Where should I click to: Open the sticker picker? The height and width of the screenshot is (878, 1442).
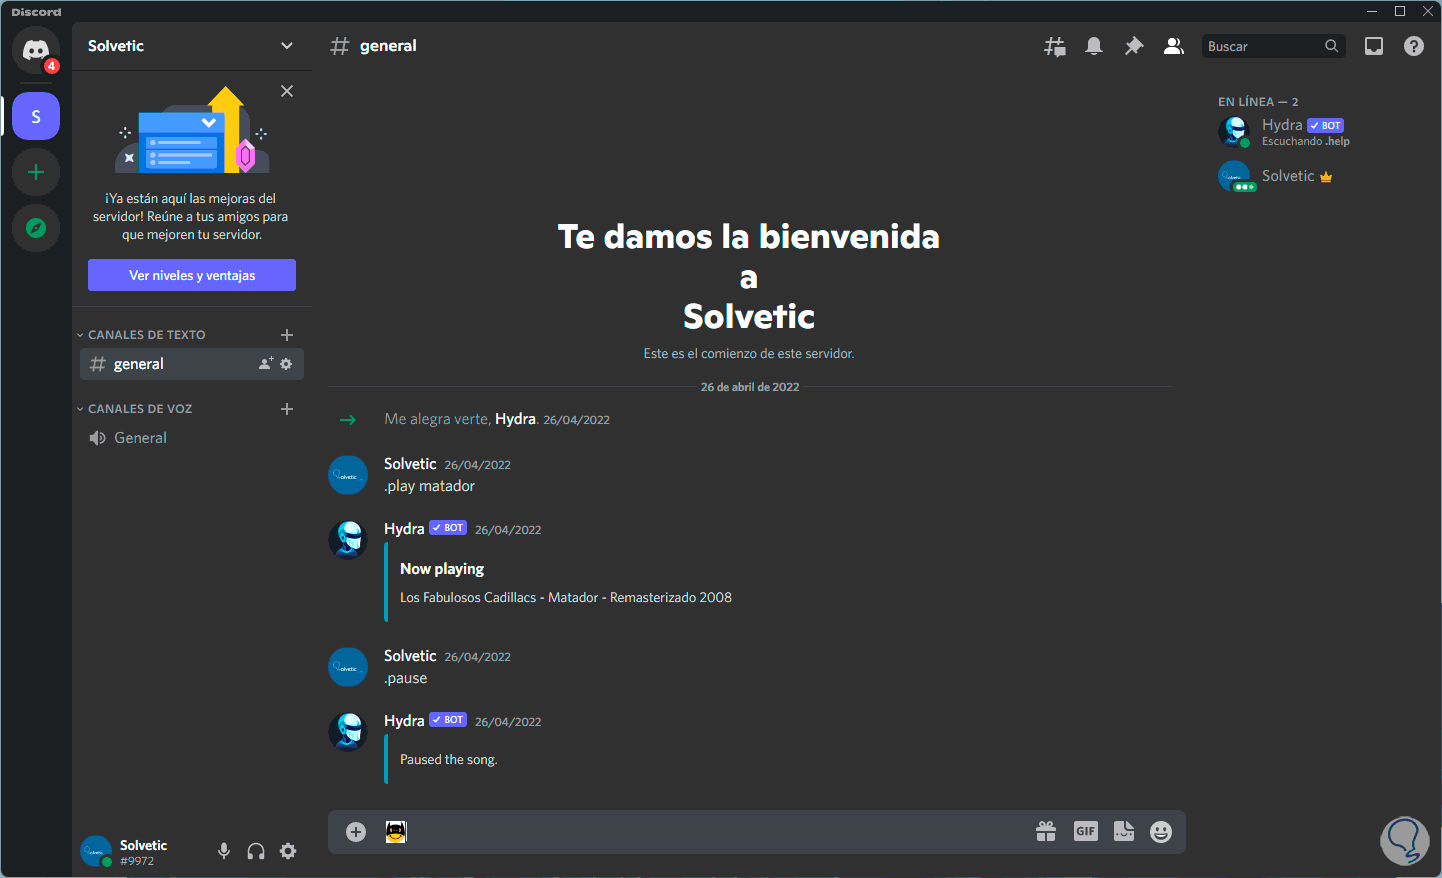(1124, 832)
